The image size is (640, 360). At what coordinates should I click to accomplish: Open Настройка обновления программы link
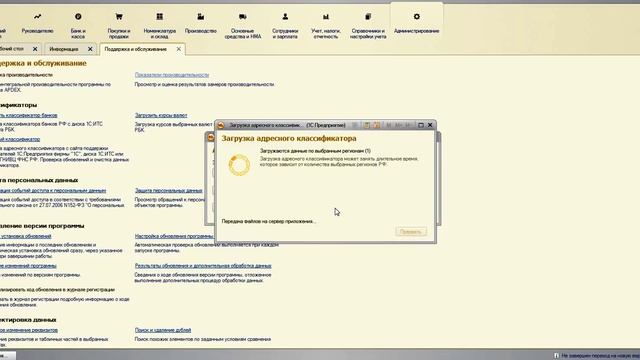point(174,236)
